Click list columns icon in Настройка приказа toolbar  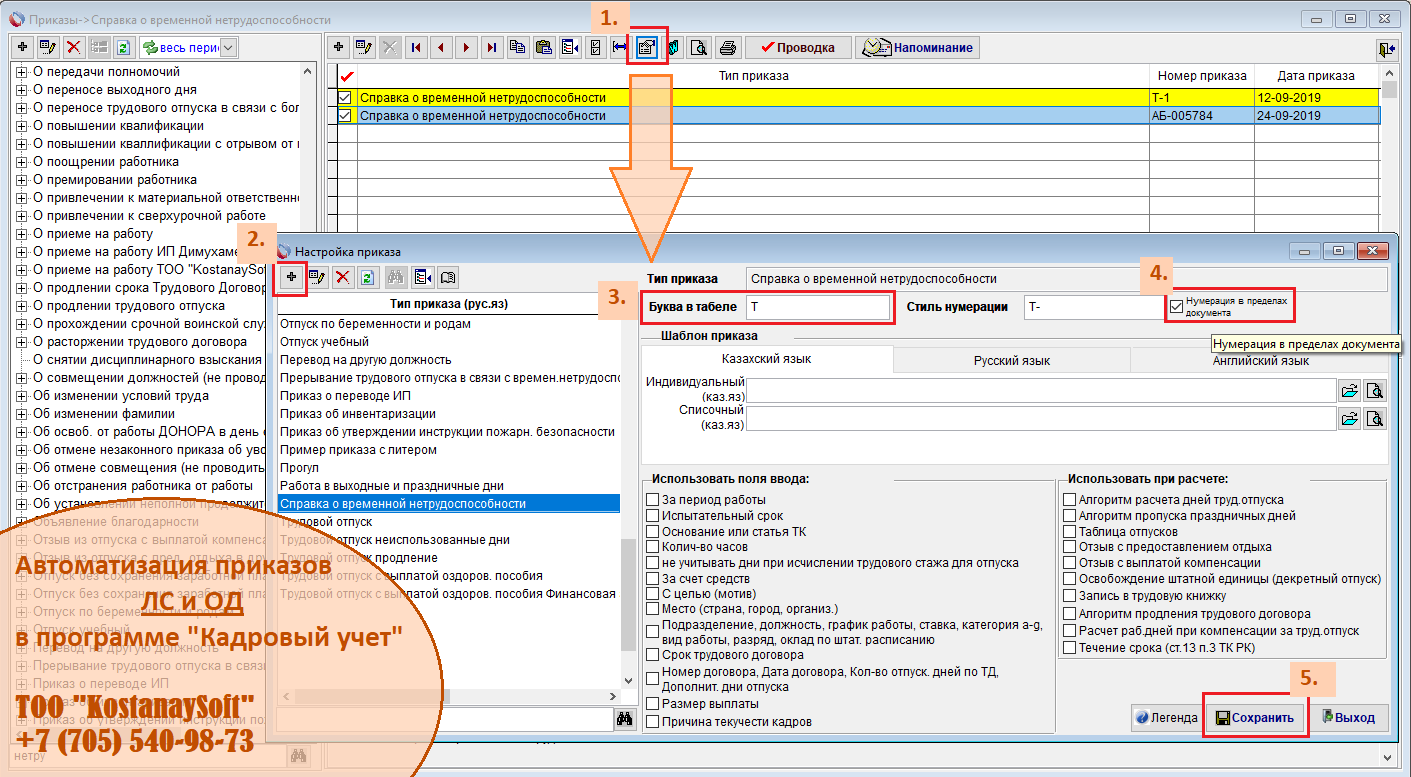pos(422,277)
